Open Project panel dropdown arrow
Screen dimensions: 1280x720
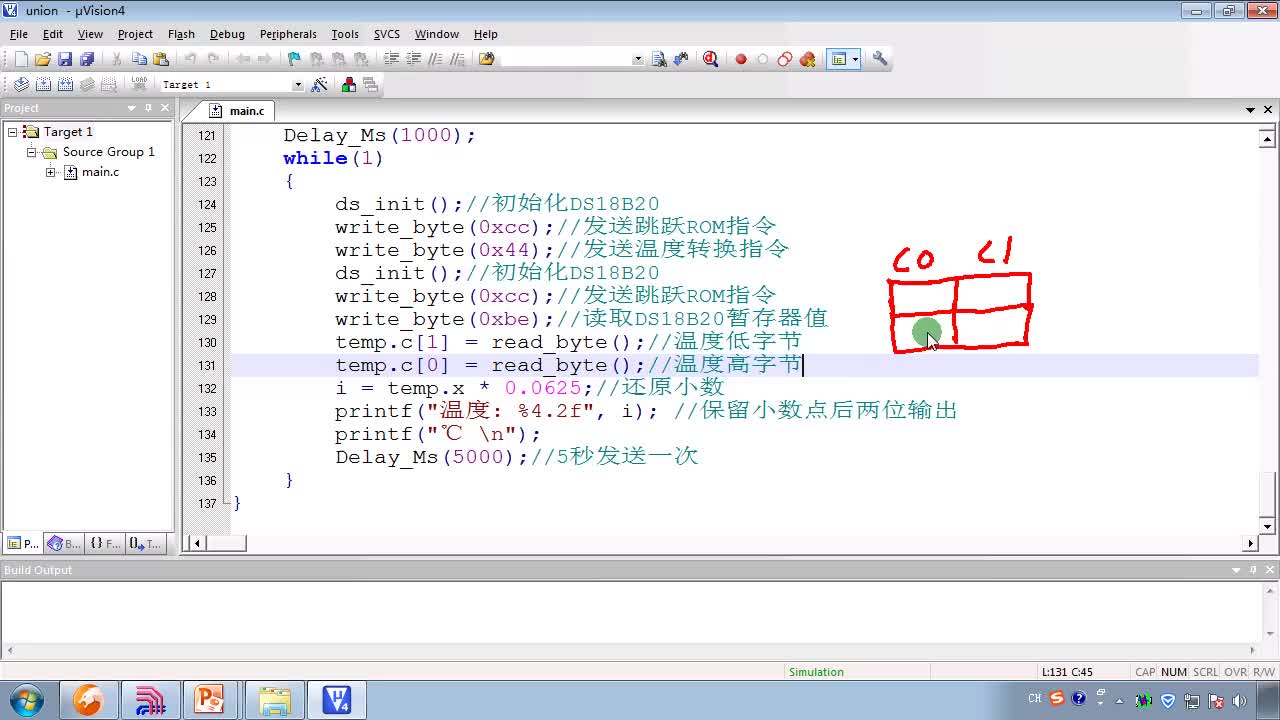click(131, 108)
